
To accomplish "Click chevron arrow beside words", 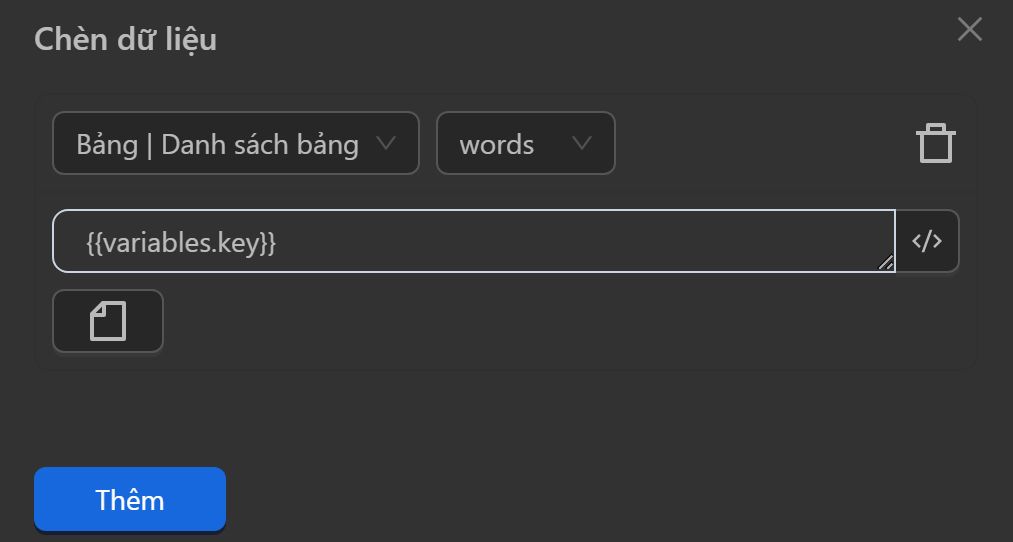I will coord(582,144).
